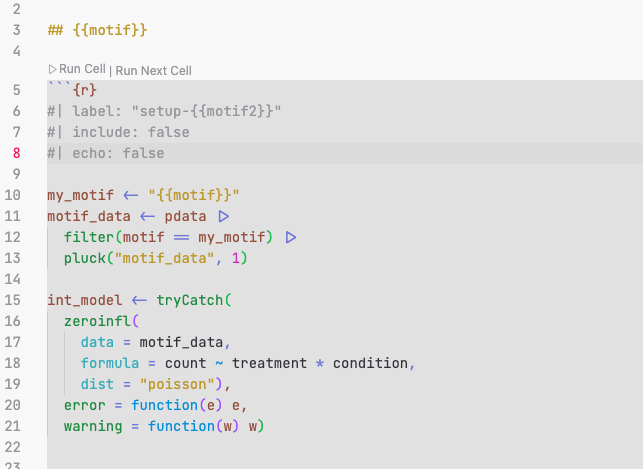This screenshot has height=469, width=643.
Task: Click line number 8 in the gutter
Action: (x=16, y=153)
